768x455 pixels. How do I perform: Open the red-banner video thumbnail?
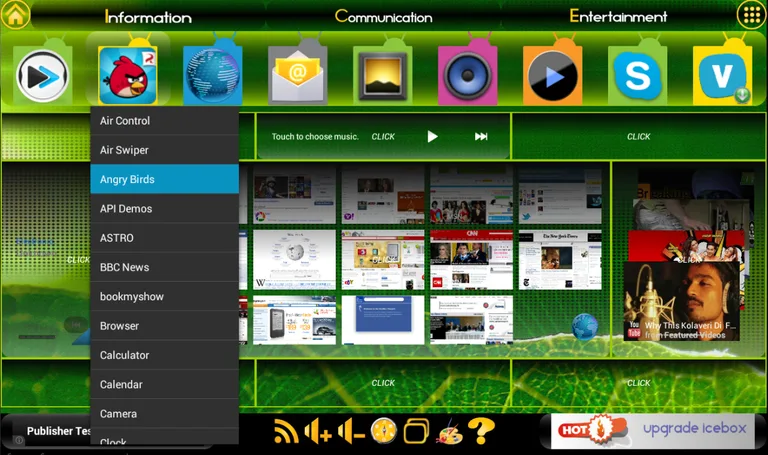686,246
